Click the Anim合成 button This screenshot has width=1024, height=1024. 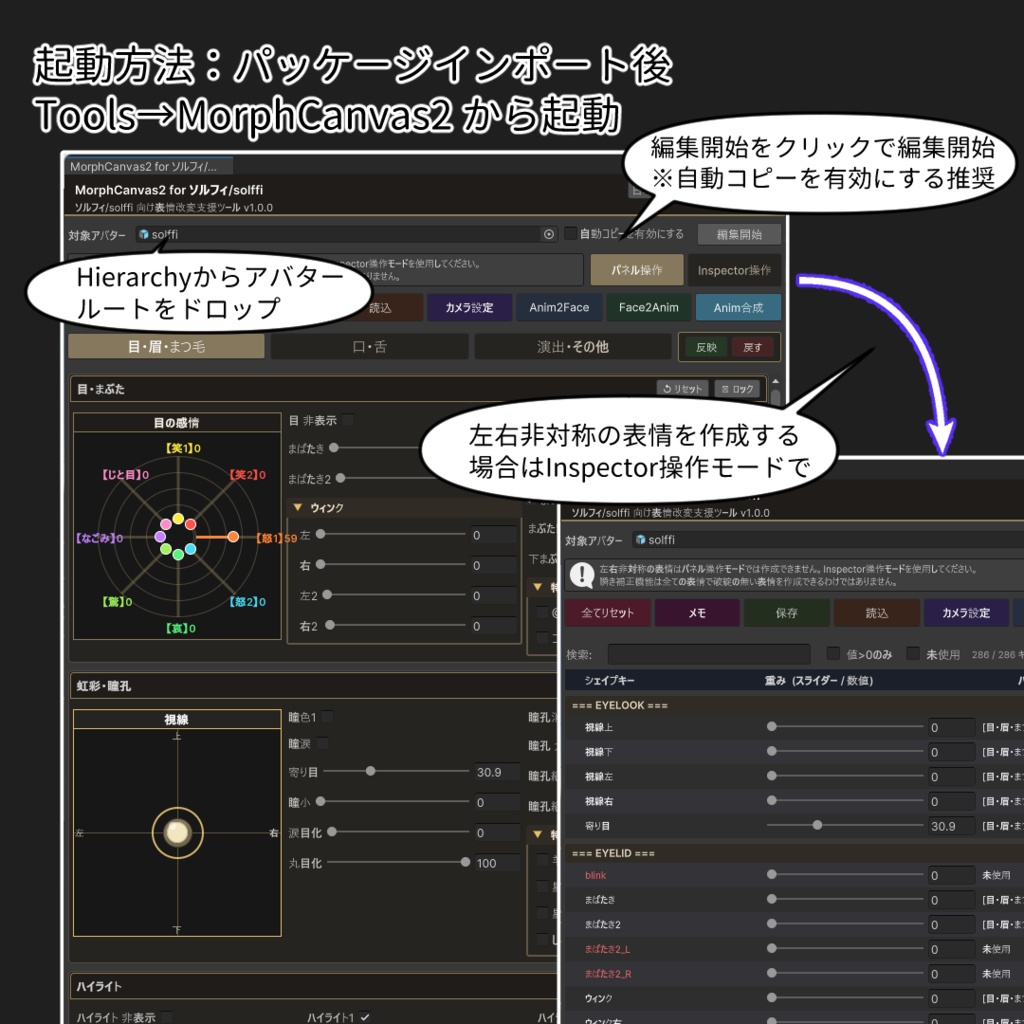click(738, 308)
